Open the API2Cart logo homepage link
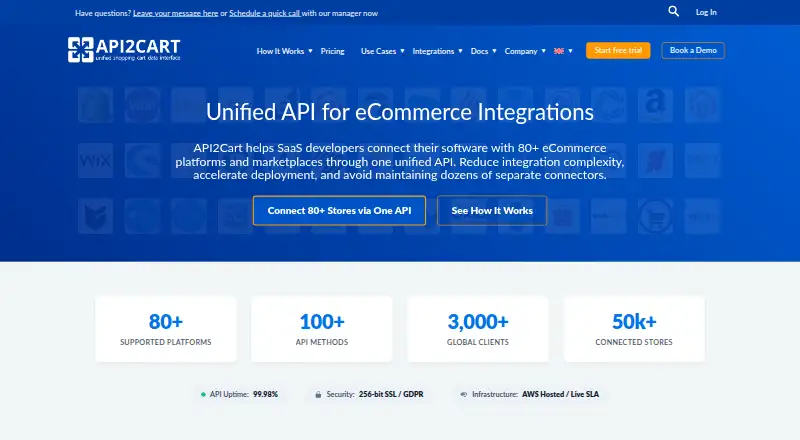 coord(124,50)
